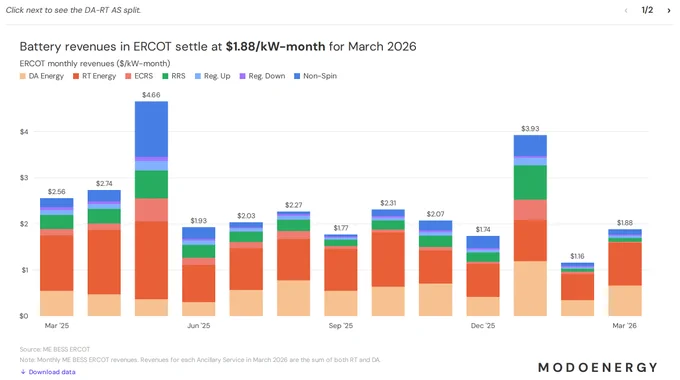Click the DA-RT AS split caption
Image resolution: width=680 pixels, height=380 pixels.
point(73,10)
